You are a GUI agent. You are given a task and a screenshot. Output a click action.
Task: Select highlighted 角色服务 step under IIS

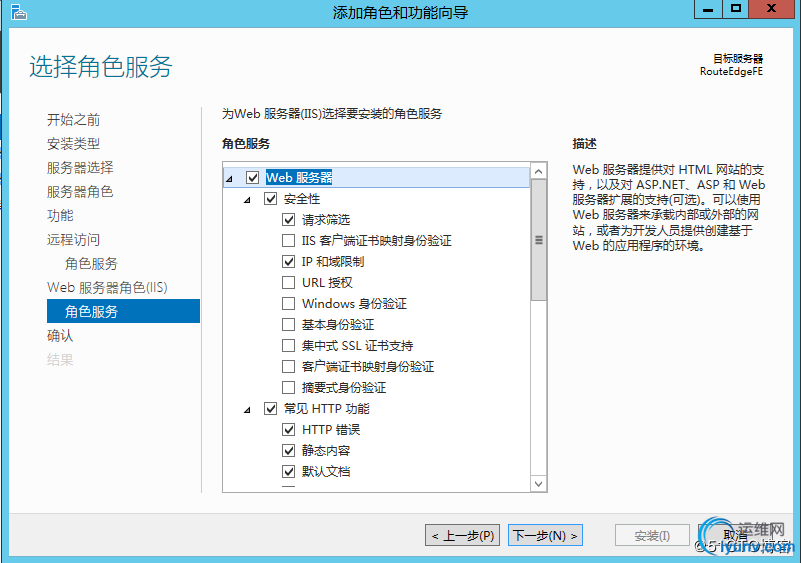coord(123,311)
